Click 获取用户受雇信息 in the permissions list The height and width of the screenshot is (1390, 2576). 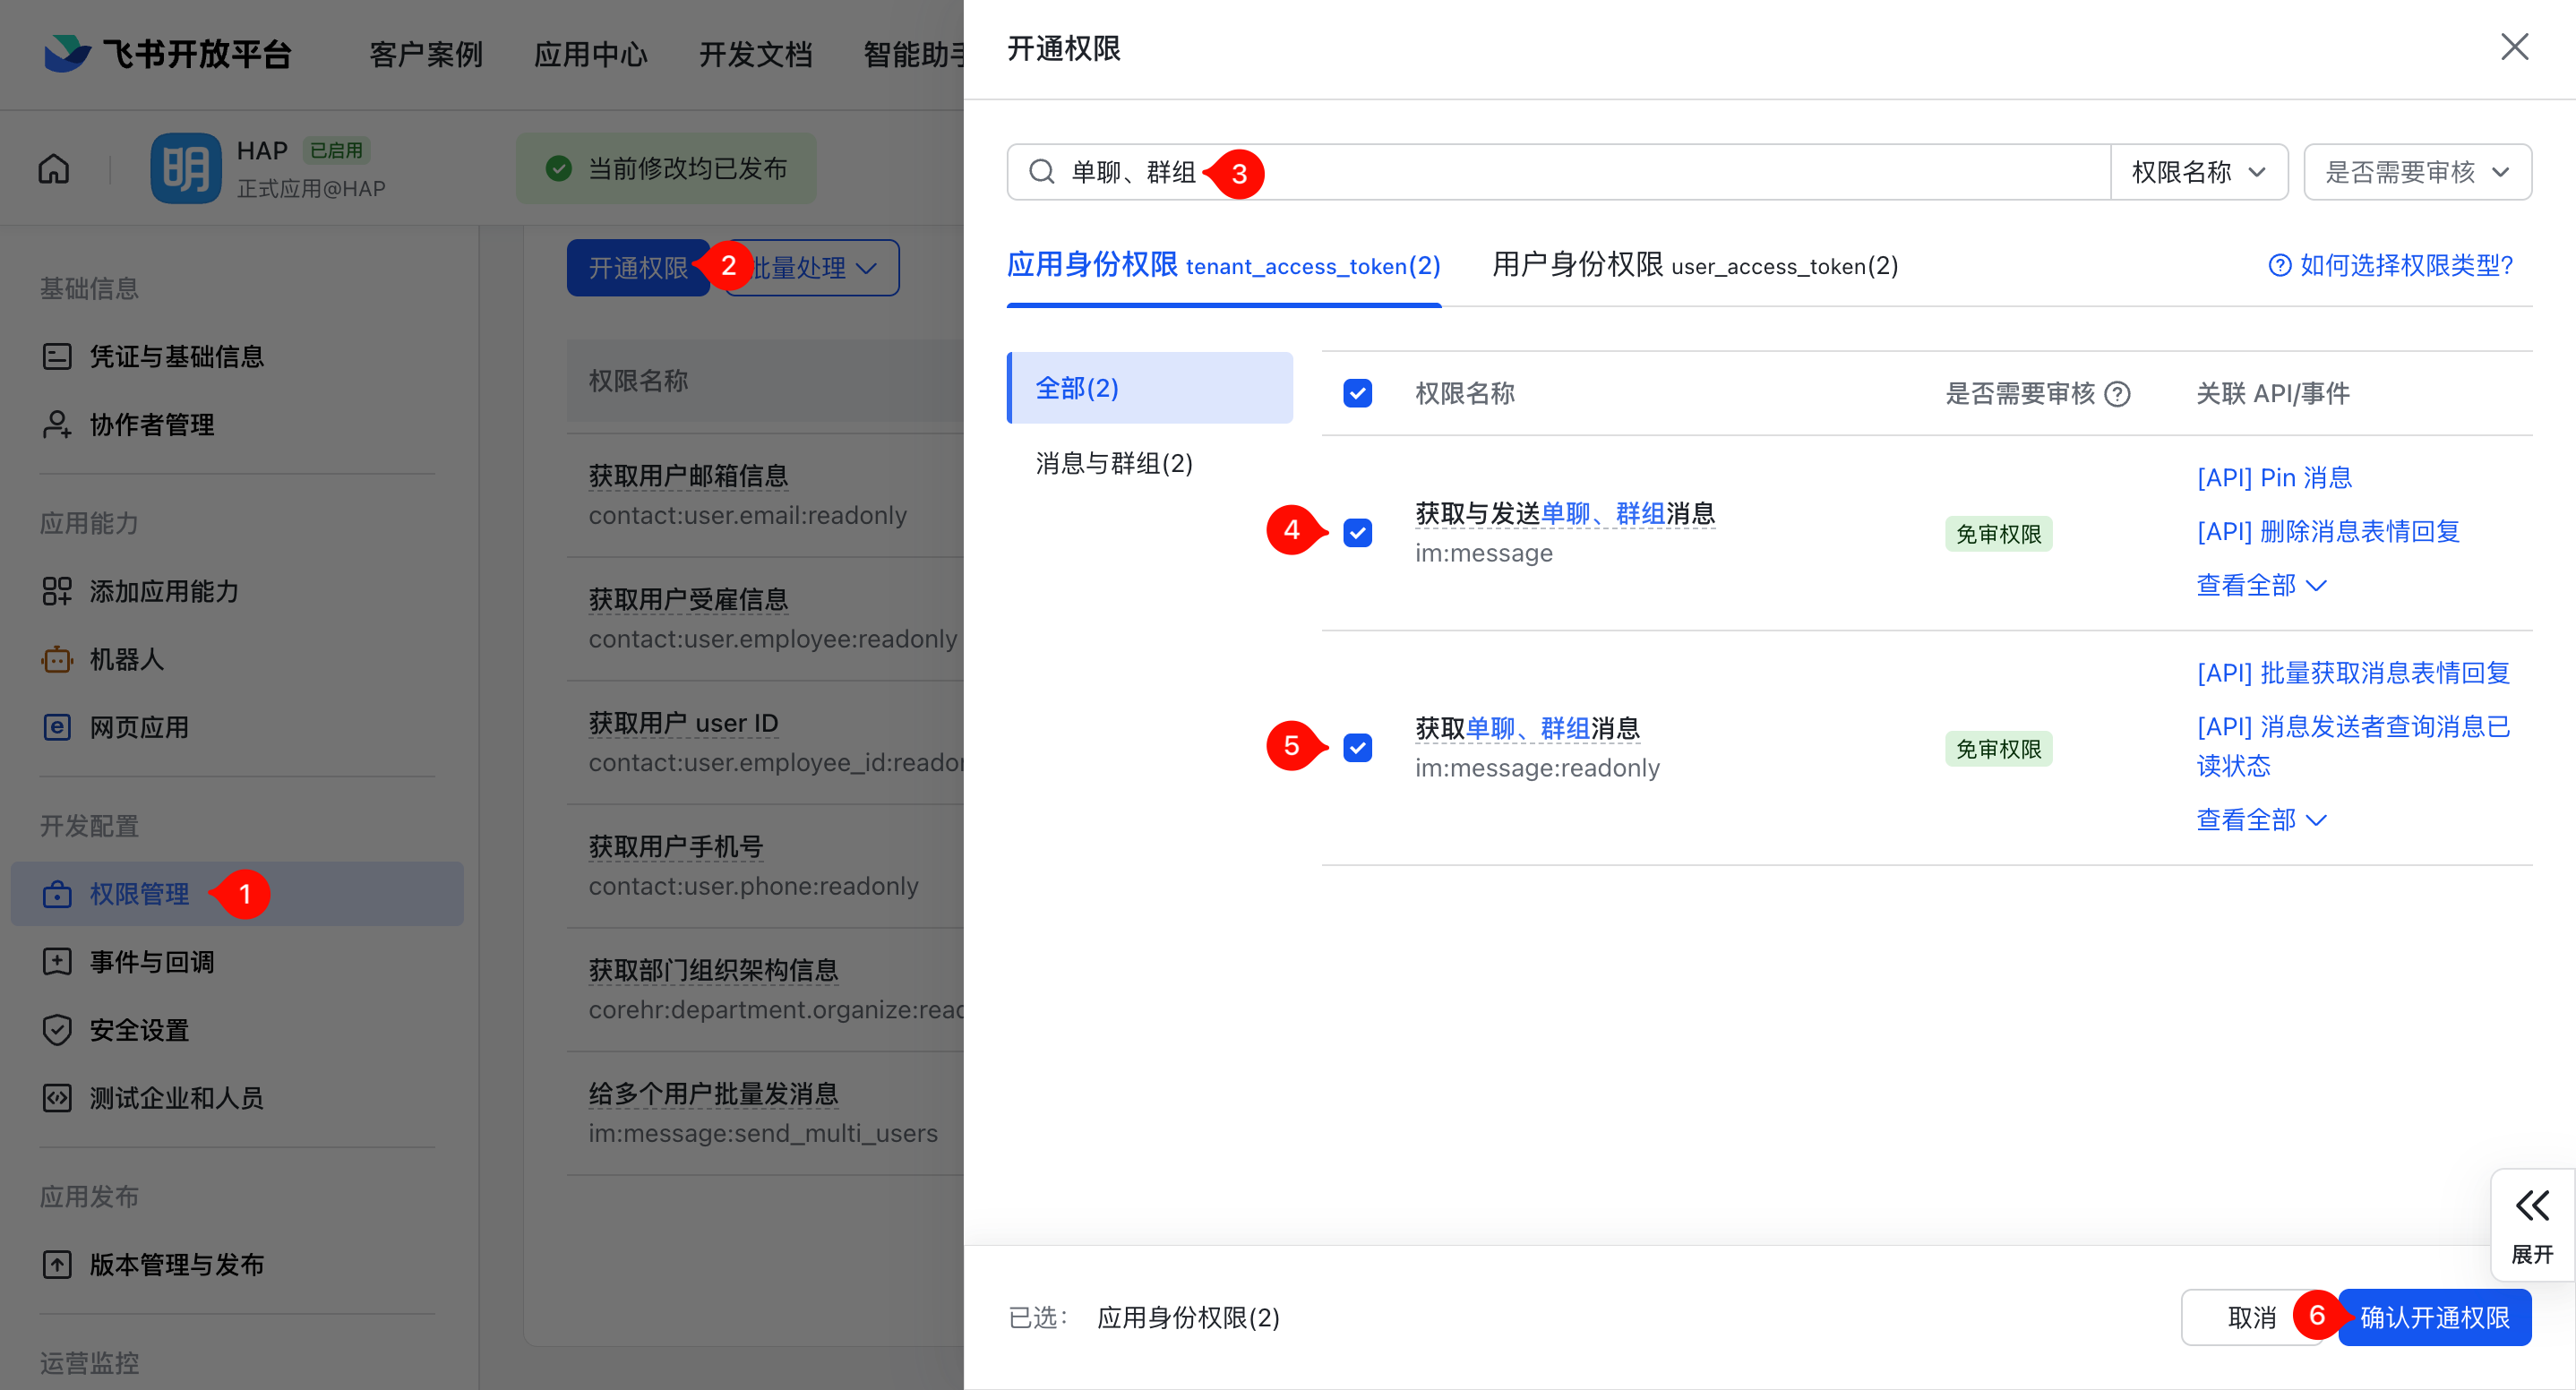(x=688, y=600)
